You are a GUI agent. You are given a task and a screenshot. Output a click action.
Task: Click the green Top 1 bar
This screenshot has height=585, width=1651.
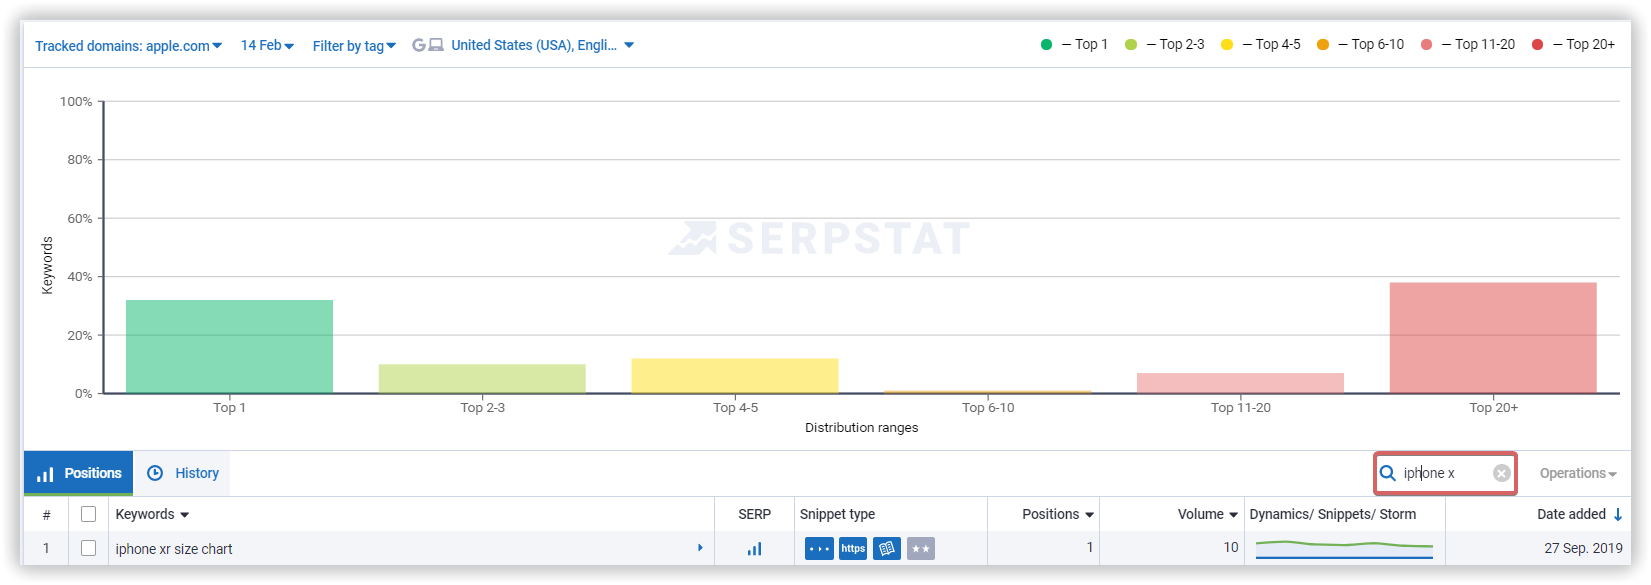[x=229, y=346]
